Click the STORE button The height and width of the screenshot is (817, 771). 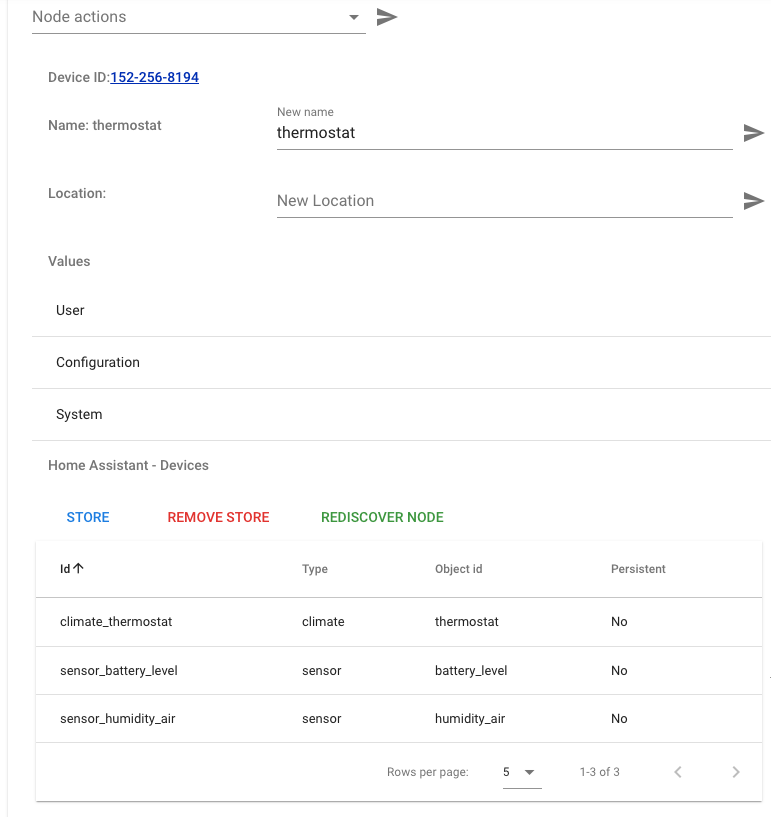pos(87,517)
